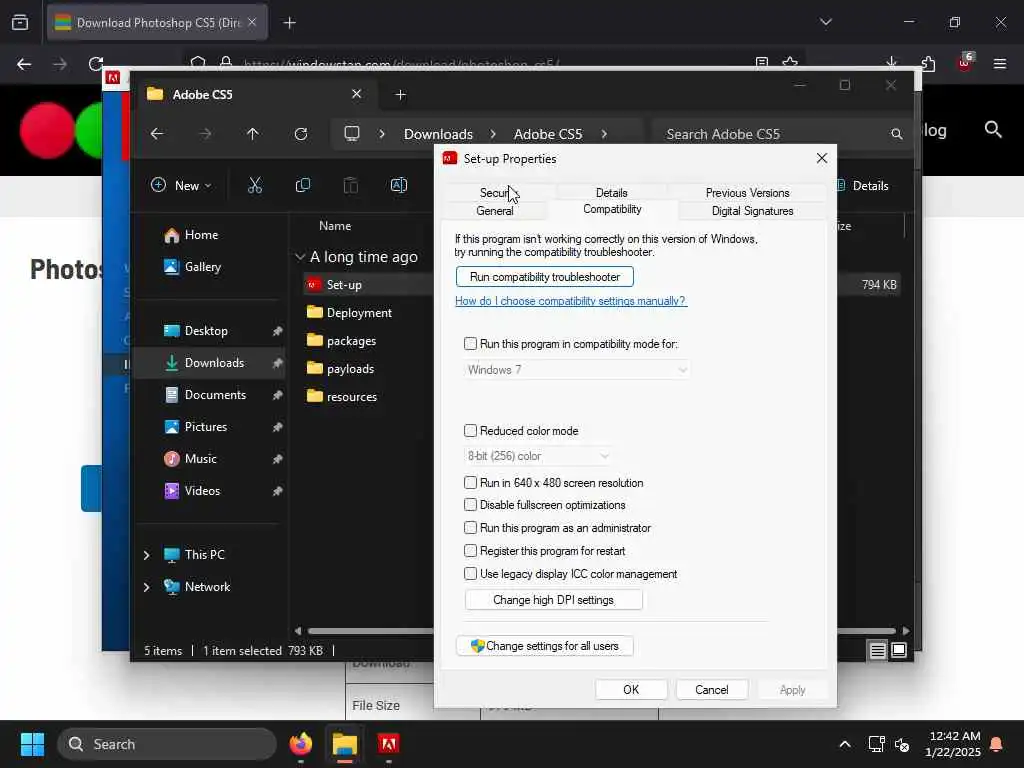Screen dimensions: 1024x768
Task: Open a new Firefox tab
Action: pyautogui.click(x=289, y=23)
